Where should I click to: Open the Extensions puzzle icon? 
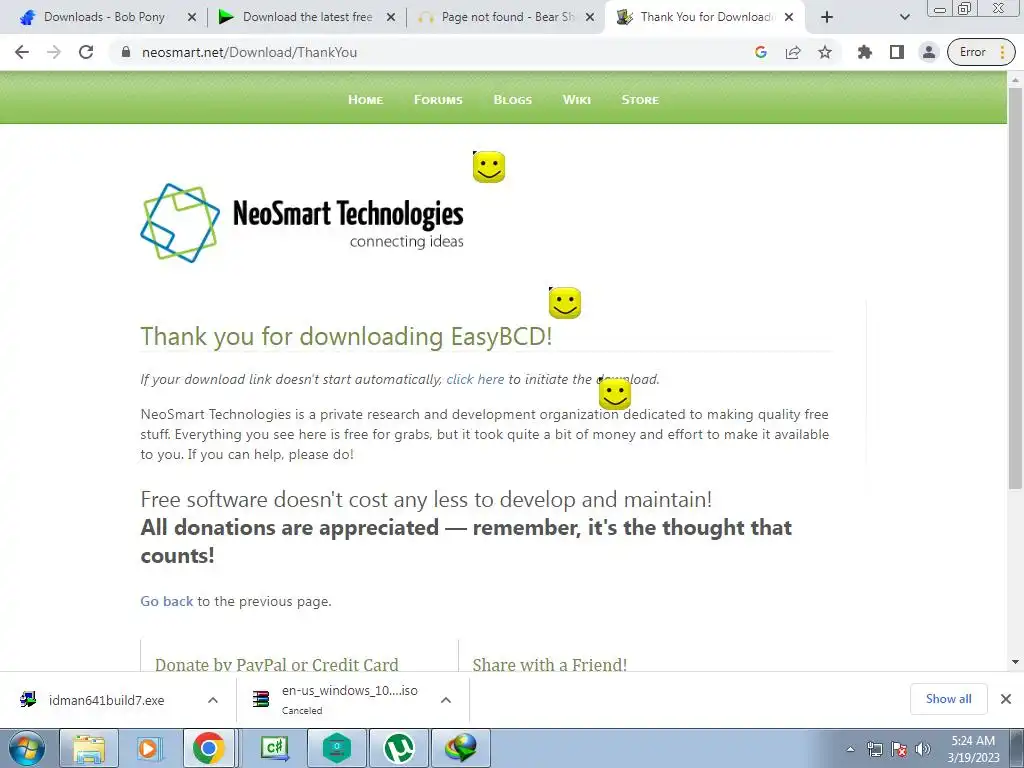(865, 52)
